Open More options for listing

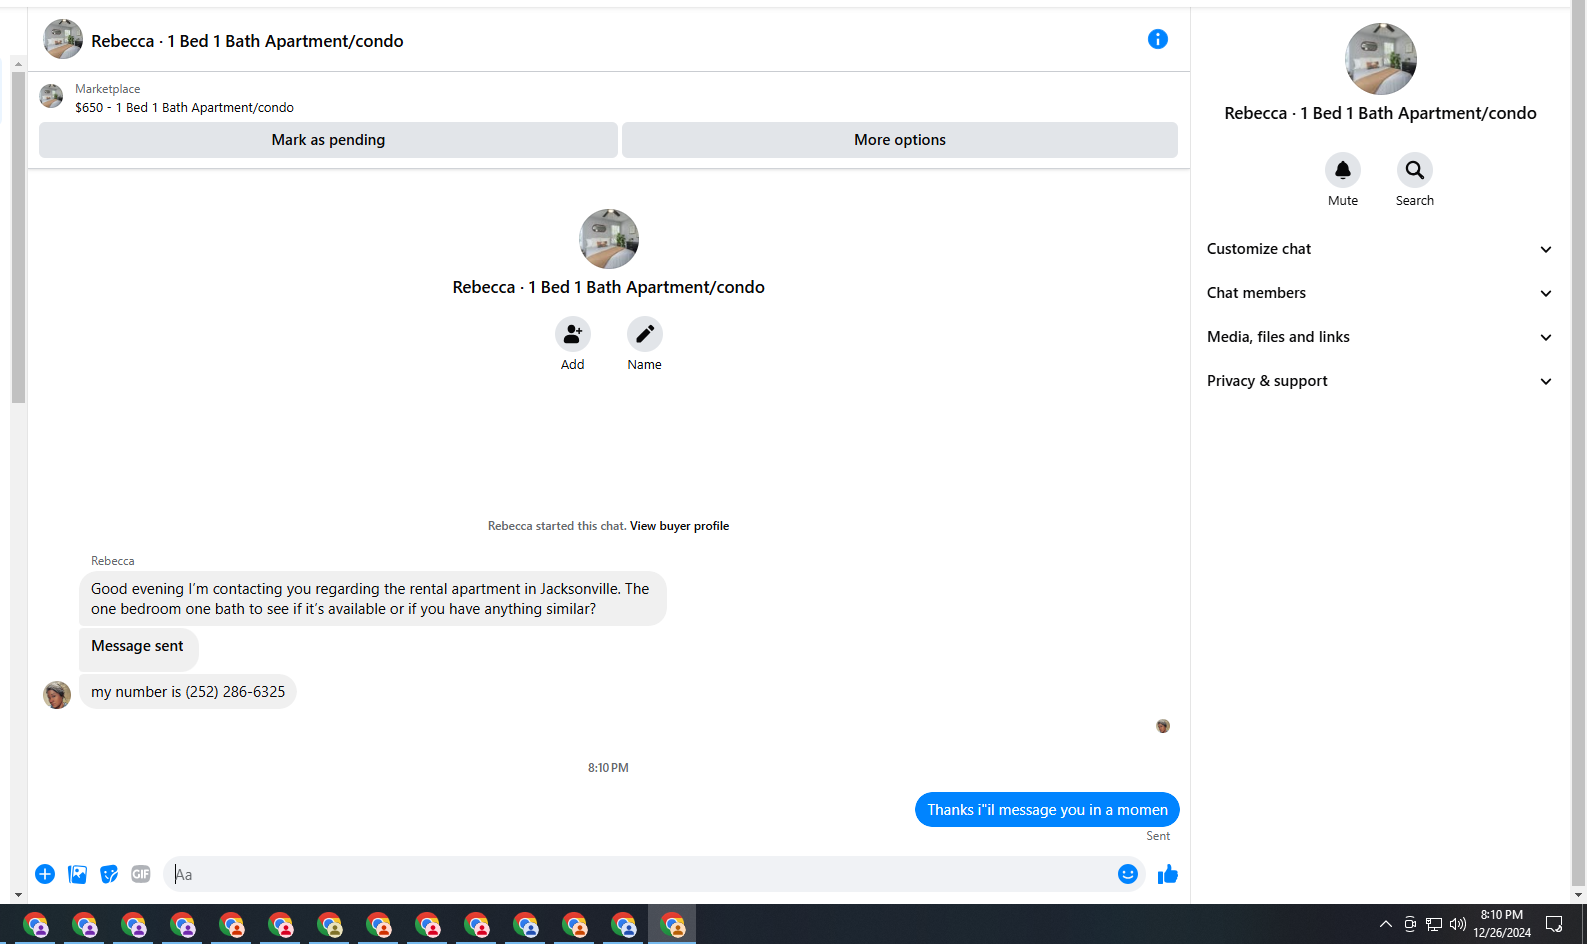pos(900,140)
